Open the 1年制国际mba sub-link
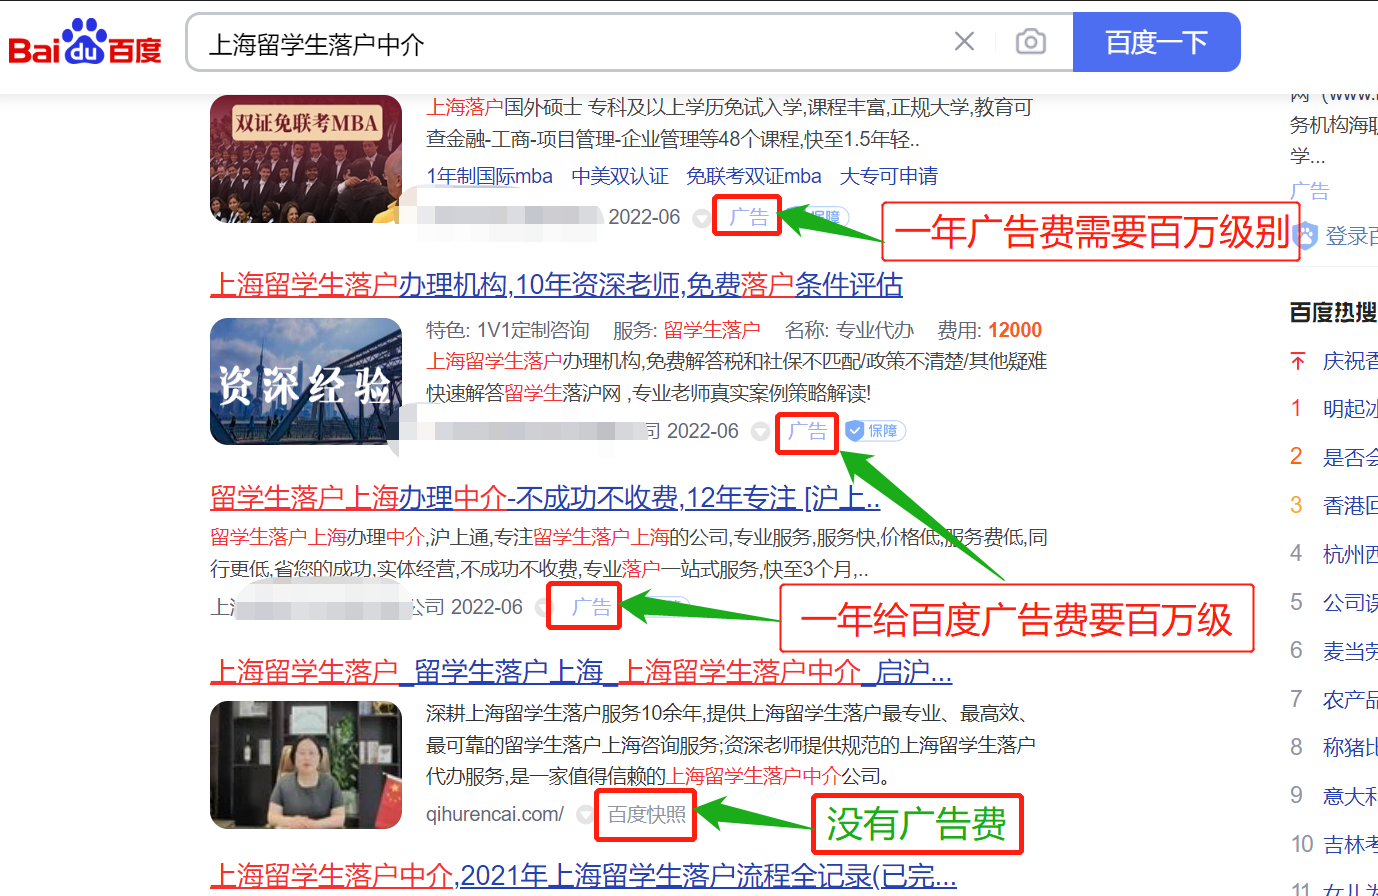Image resolution: width=1378 pixels, height=896 pixels. [489, 176]
